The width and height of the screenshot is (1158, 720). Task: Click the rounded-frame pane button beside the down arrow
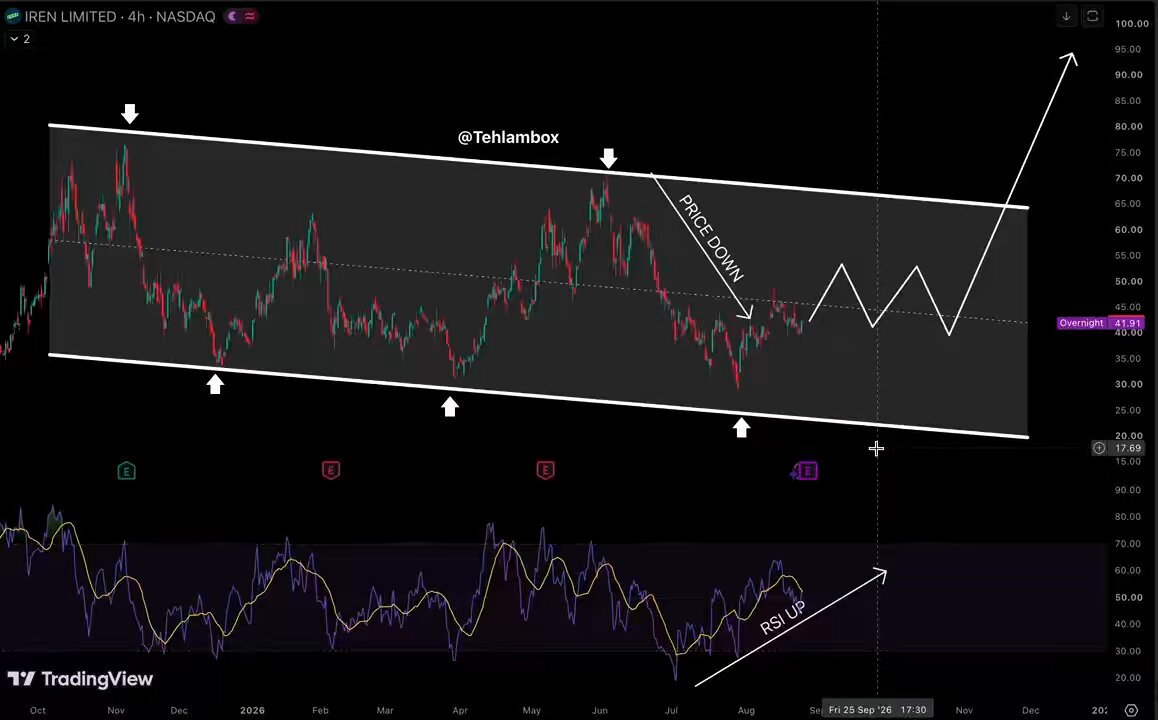point(1092,17)
